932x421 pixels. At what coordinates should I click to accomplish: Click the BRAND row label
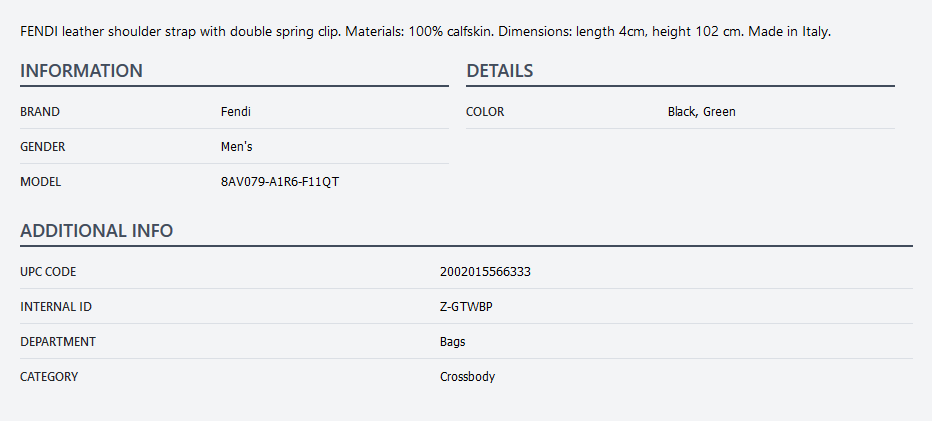pos(40,112)
